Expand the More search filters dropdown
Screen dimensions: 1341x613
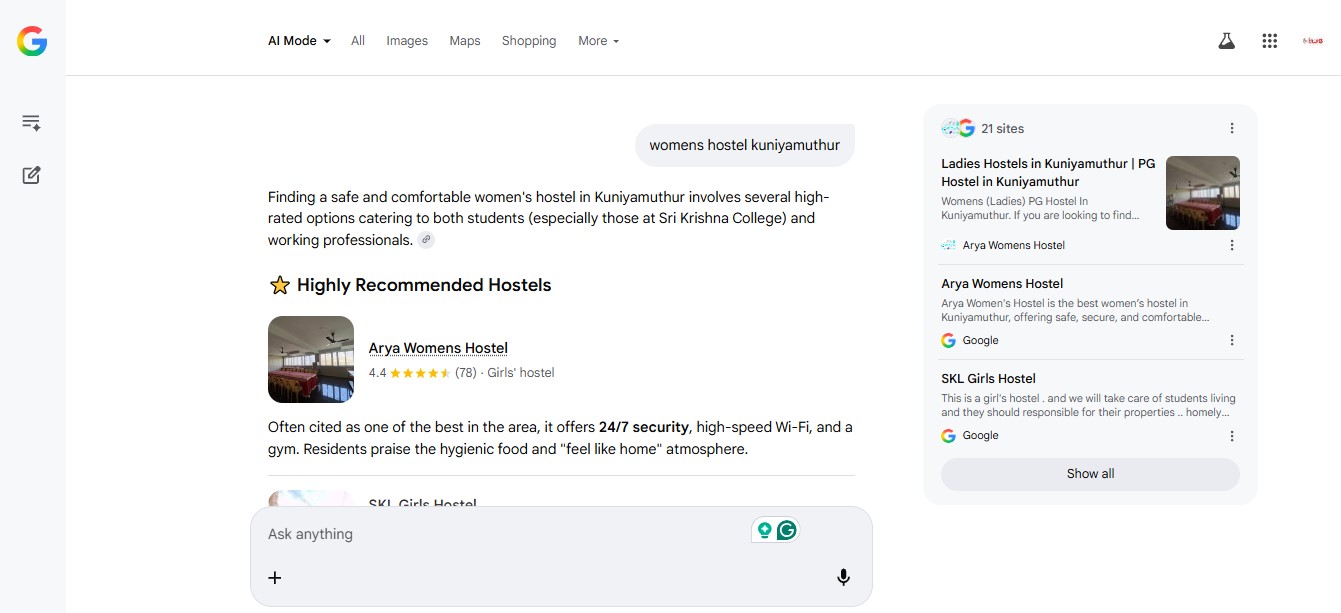click(x=599, y=41)
